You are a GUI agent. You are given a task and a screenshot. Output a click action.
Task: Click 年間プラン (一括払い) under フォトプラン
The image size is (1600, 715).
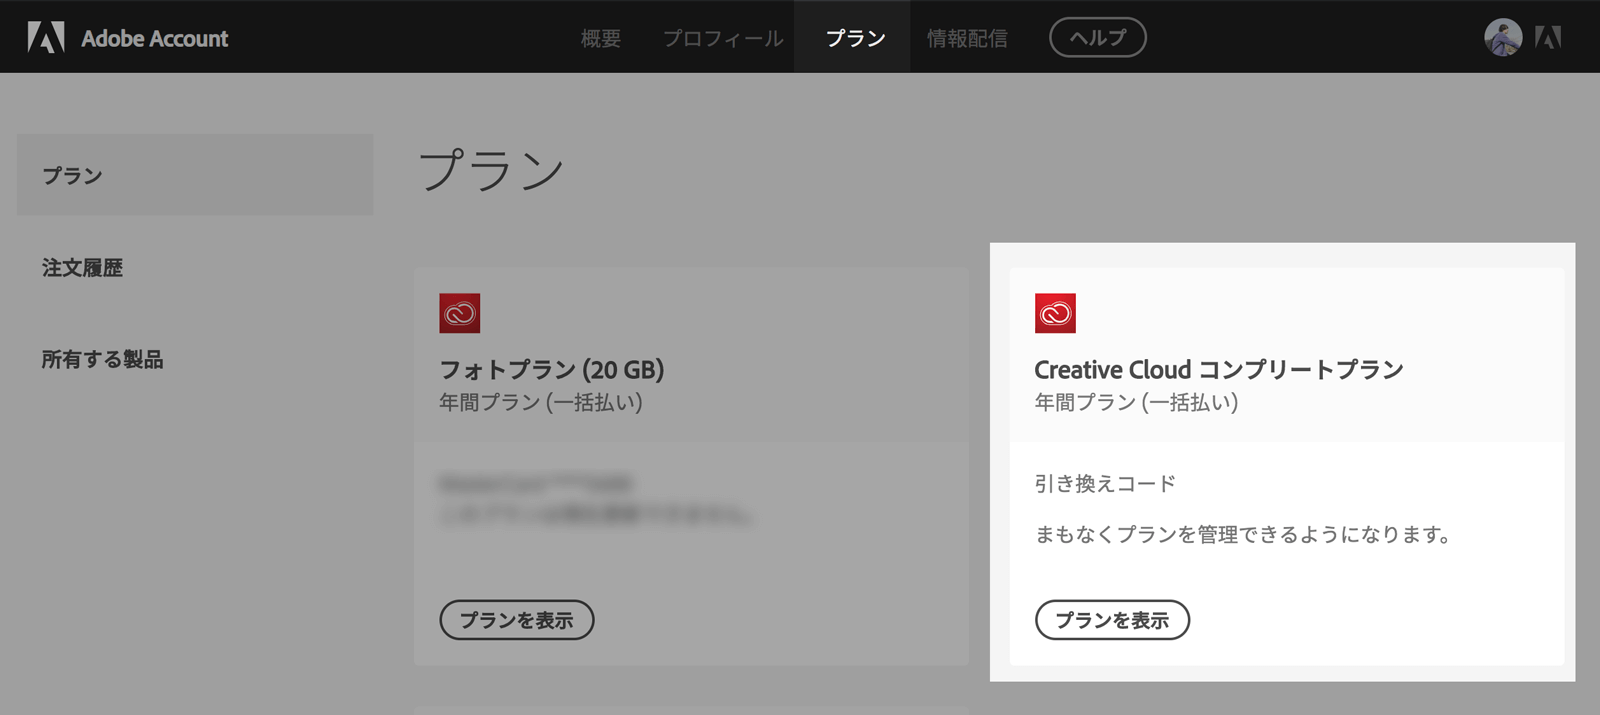pyautogui.click(x=541, y=402)
